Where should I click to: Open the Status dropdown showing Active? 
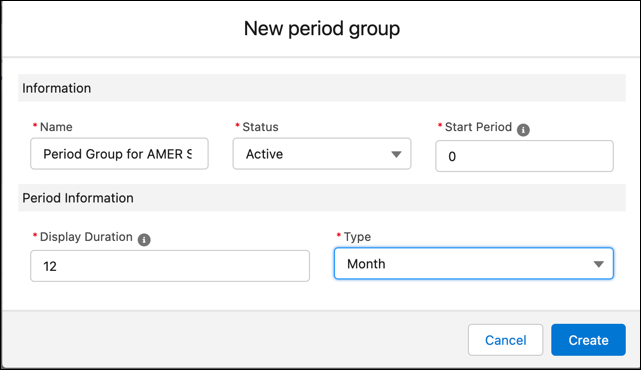[322, 154]
